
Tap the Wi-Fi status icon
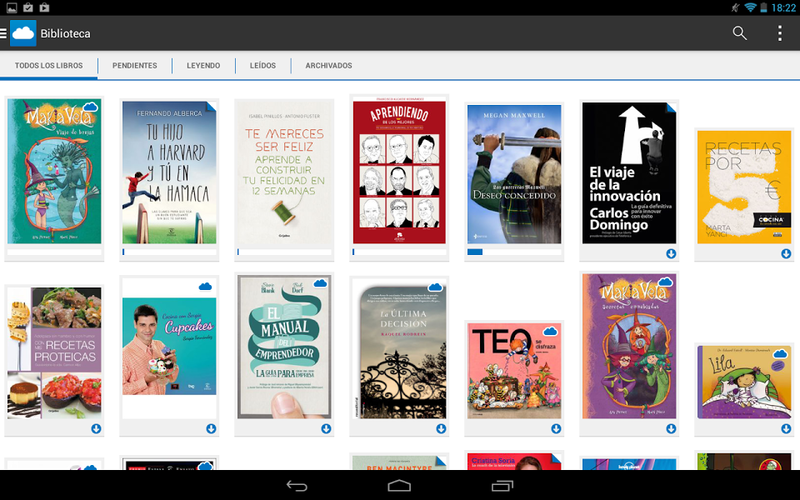coord(750,7)
